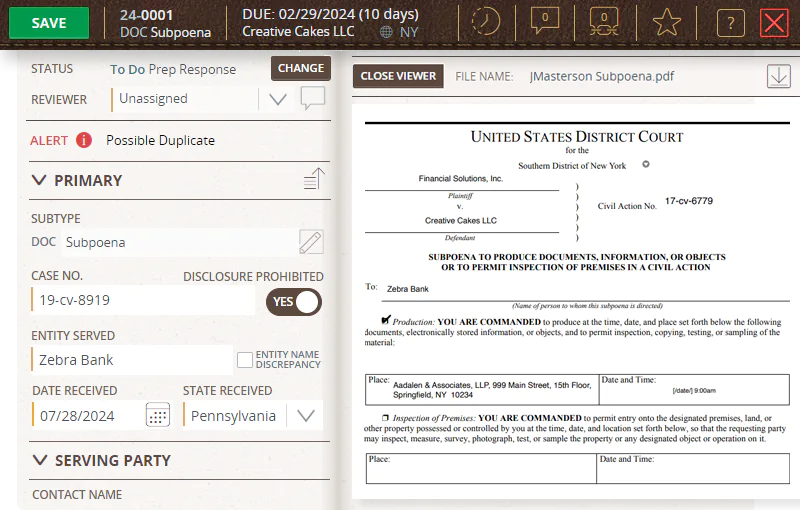Click the red alert info icon
Image resolution: width=800 pixels, height=510 pixels.
click(x=84, y=140)
